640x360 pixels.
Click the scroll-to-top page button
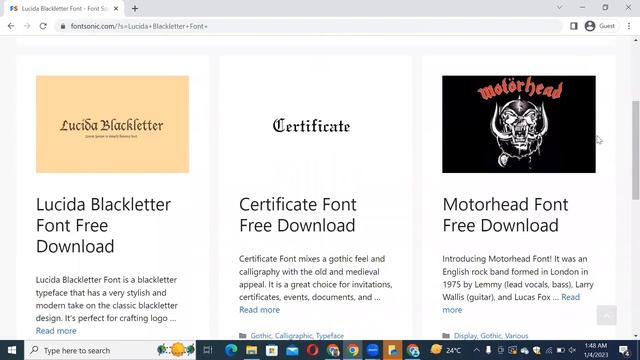pyautogui.click(x=607, y=315)
